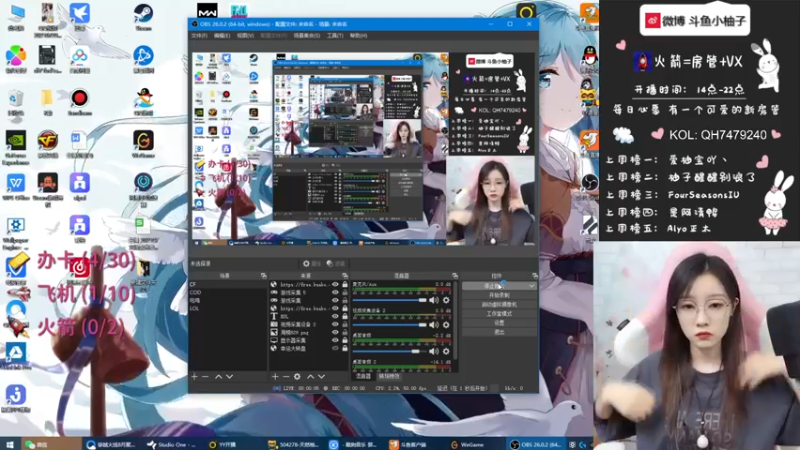The width and height of the screenshot is (800, 450).
Task: Enable 工作室模式 in the controls panel
Action: (499, 314)
